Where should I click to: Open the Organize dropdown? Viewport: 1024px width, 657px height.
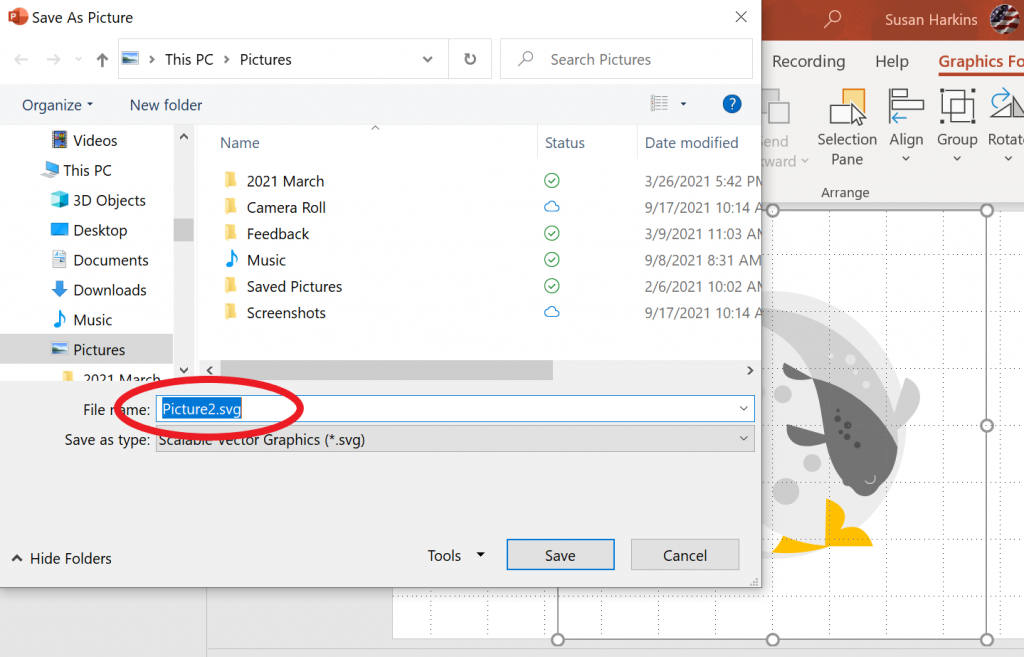pos(55,104)
